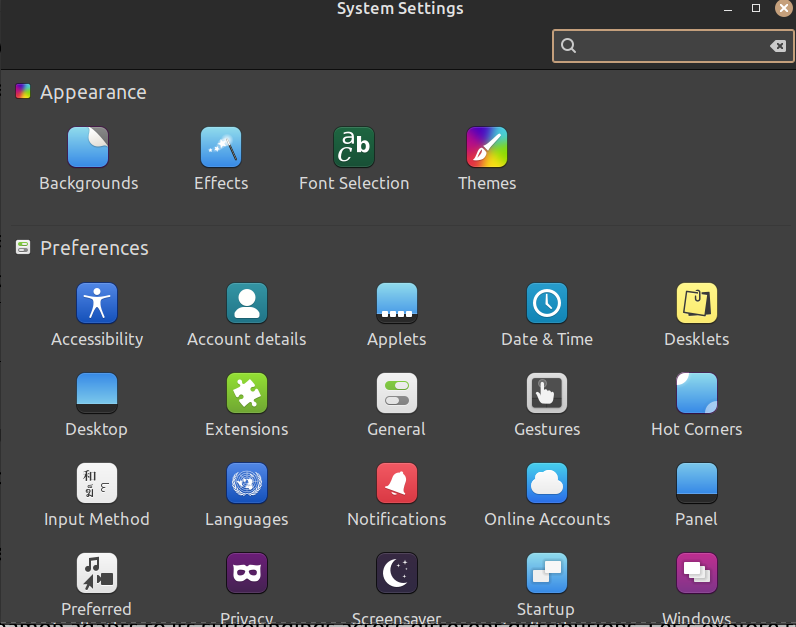Image resolution: width=796 pixels, height=627 pixels.
Task: Open General settings toggle icon
Action: coord(397,394)
